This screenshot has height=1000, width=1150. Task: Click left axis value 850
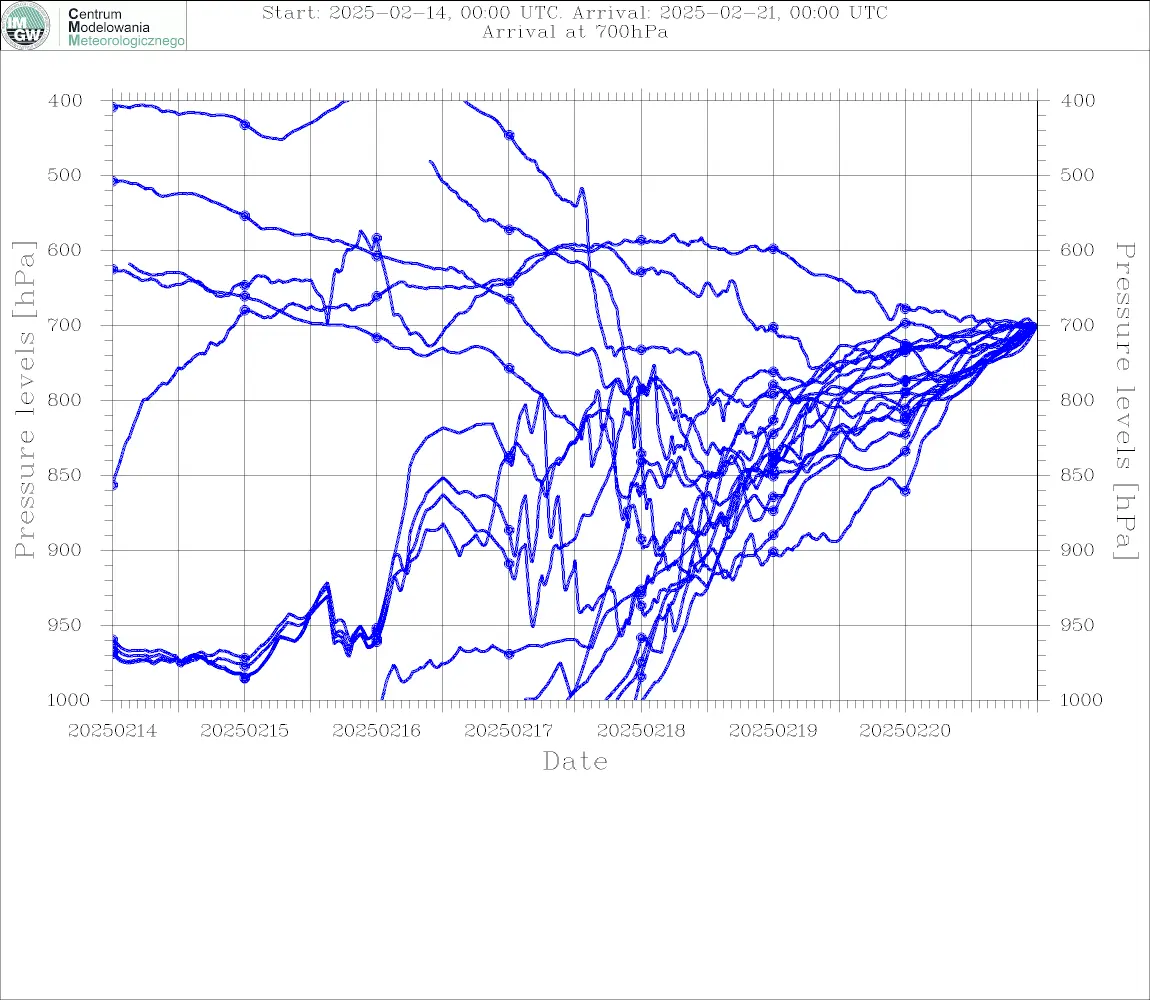[65, 475]
